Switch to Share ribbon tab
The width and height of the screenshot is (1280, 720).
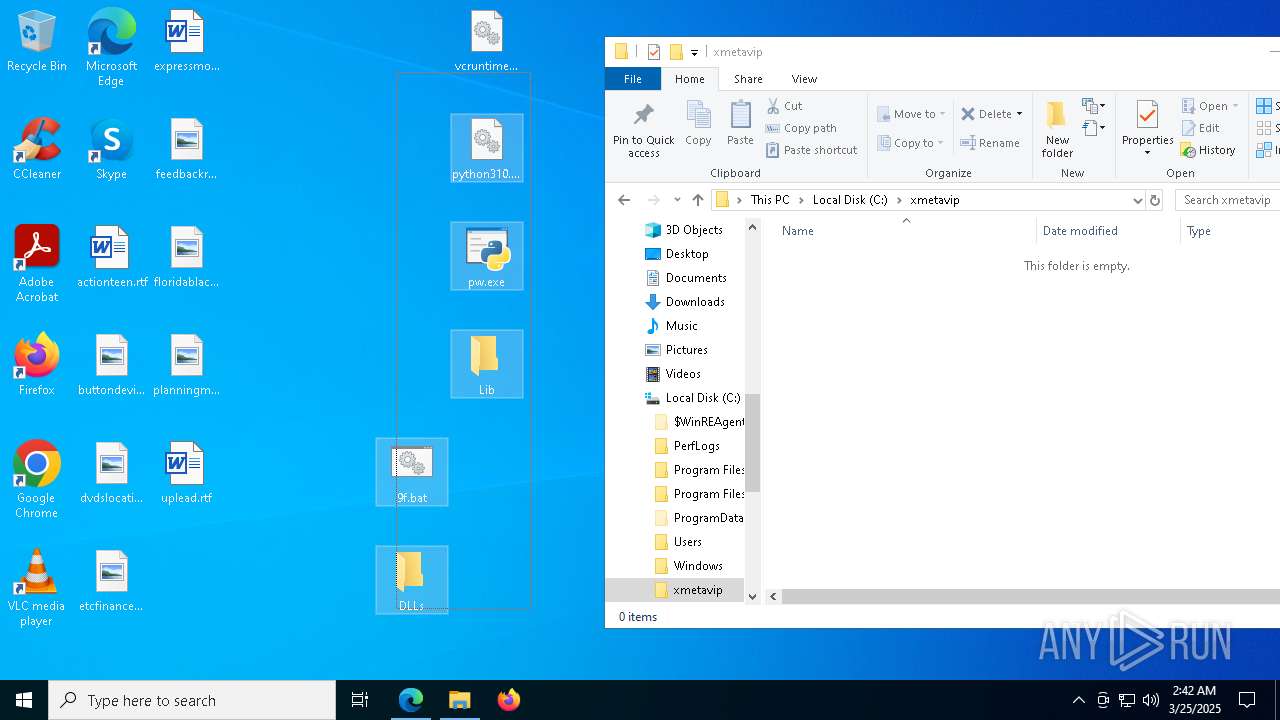tap(748, 79)
